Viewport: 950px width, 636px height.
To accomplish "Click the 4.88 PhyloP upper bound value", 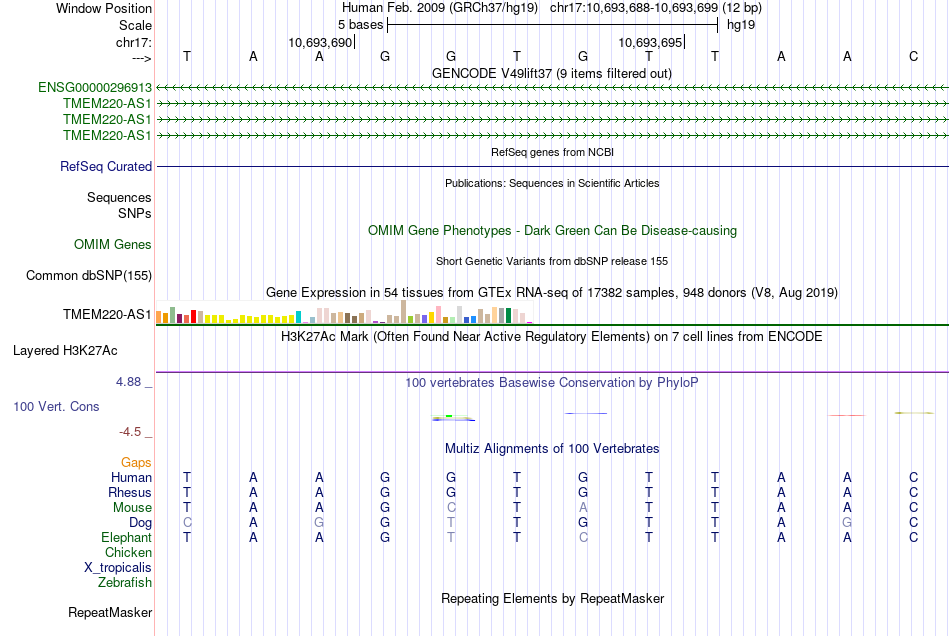I will pyautogui.click(x=128, y=382).
